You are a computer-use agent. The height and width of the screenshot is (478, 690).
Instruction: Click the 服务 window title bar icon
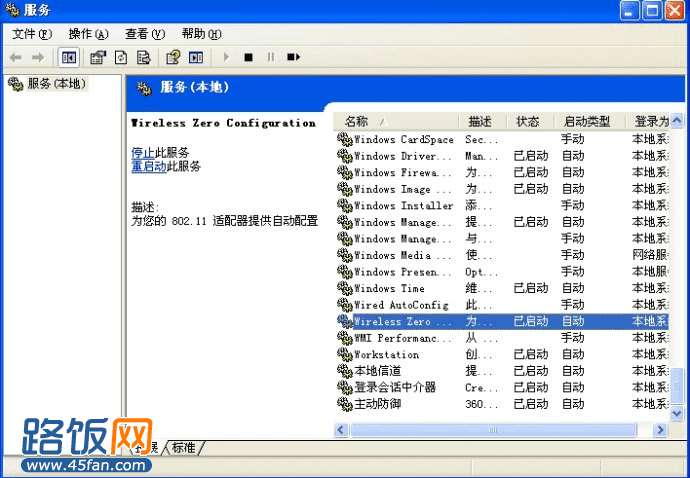pyautogui.click(x=12, y=10)
